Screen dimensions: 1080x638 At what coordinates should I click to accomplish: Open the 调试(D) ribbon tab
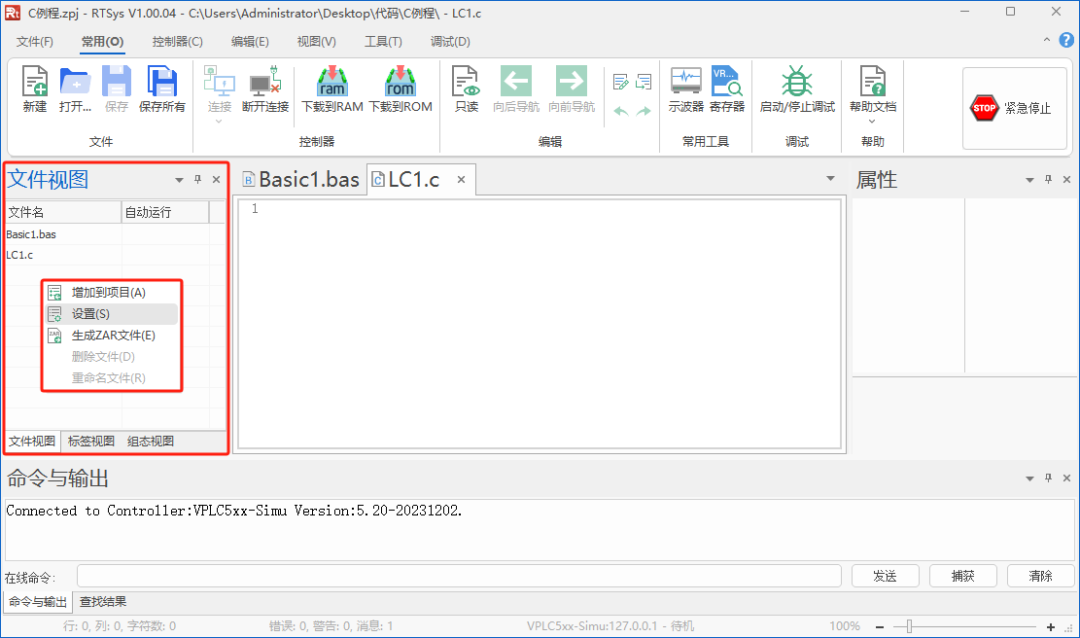click(x=450, y=41)
